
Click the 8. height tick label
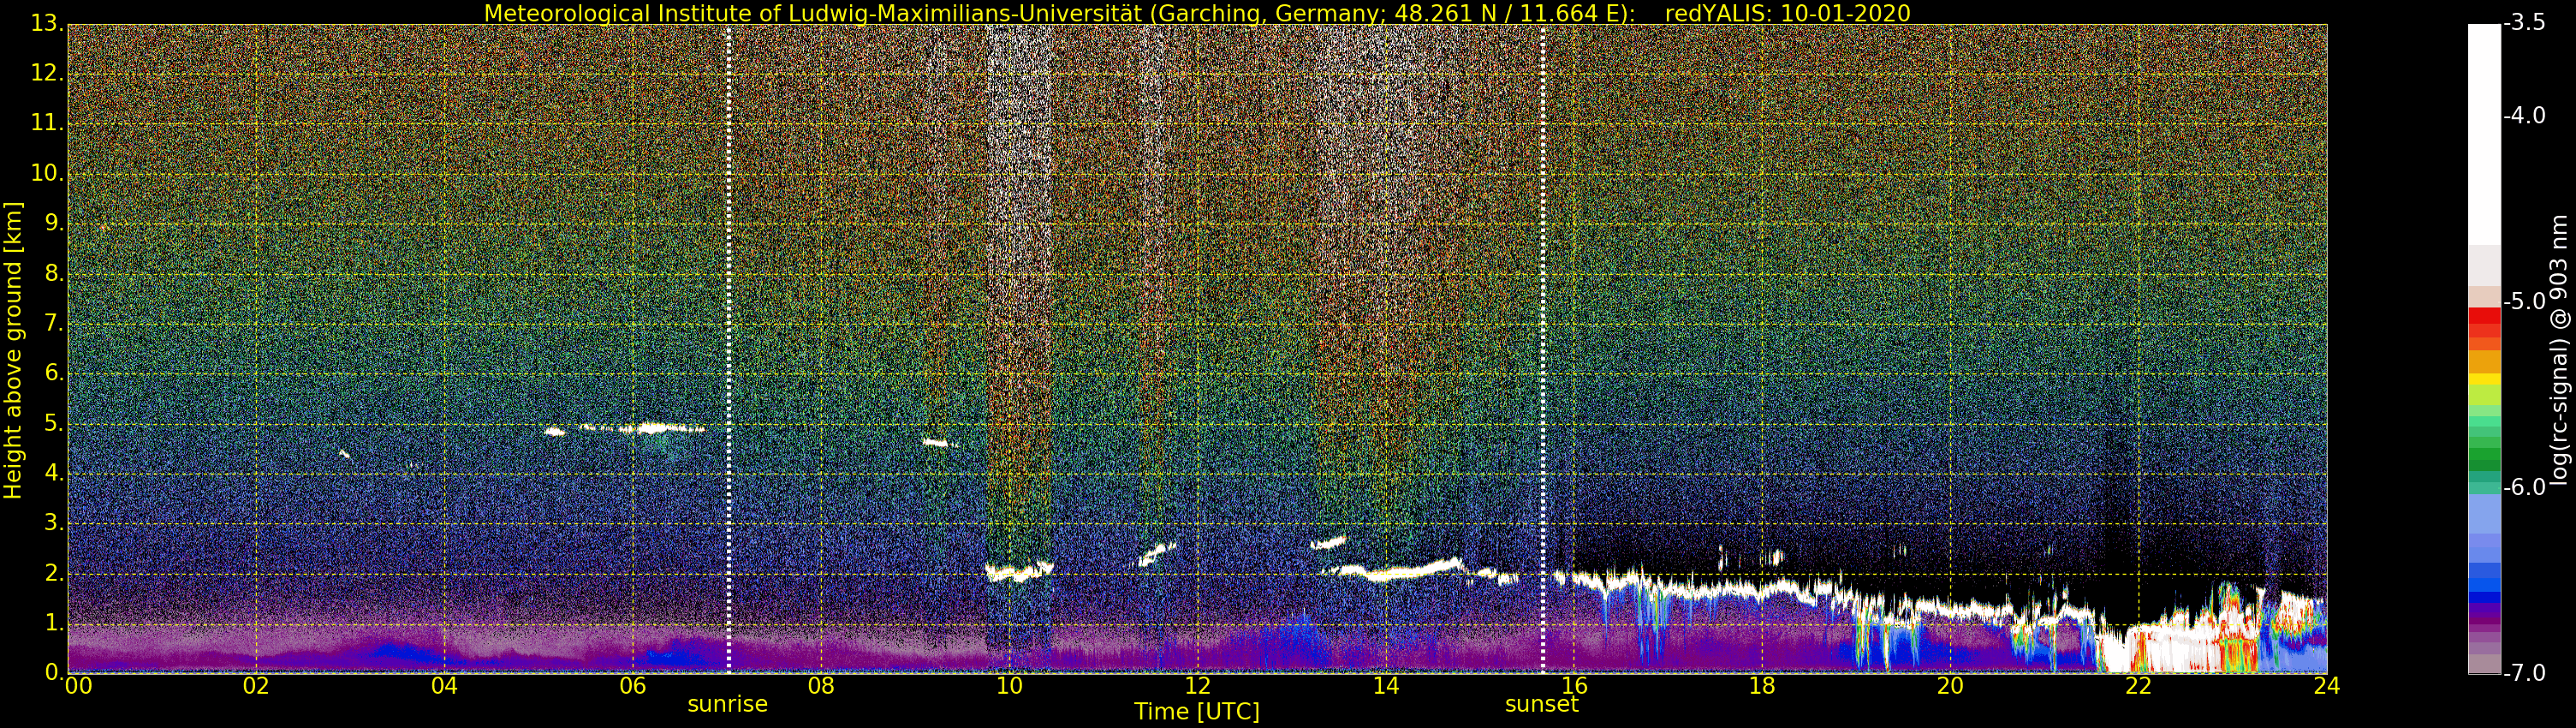54,273
